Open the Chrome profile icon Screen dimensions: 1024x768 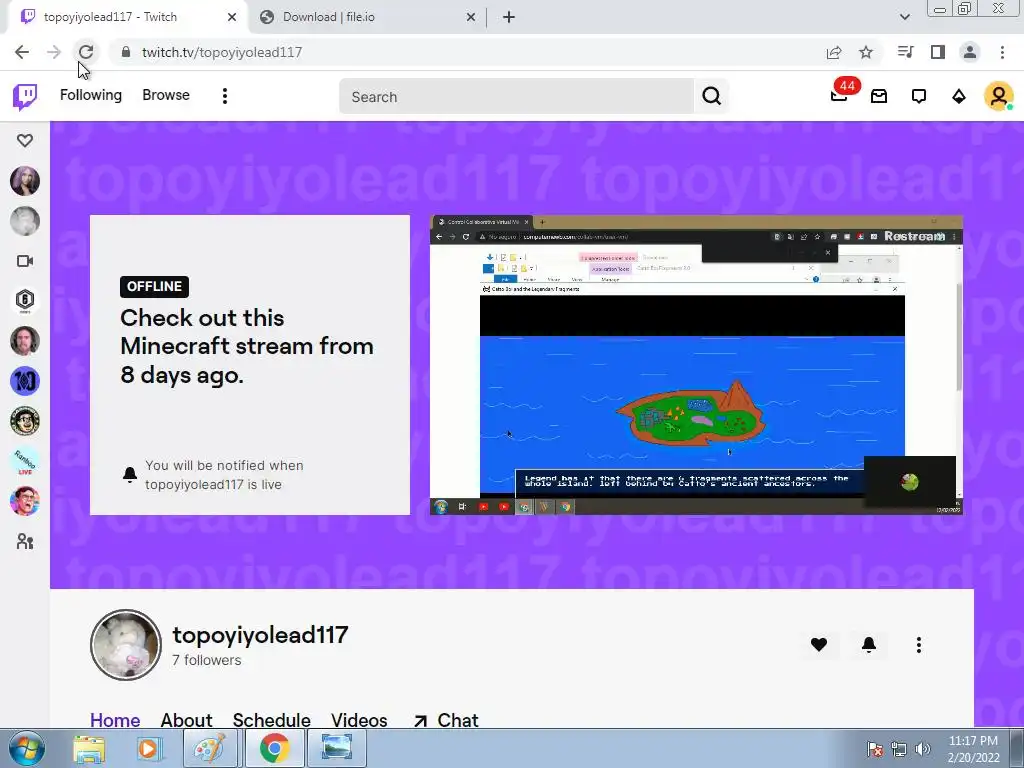(x=970, y=52)
